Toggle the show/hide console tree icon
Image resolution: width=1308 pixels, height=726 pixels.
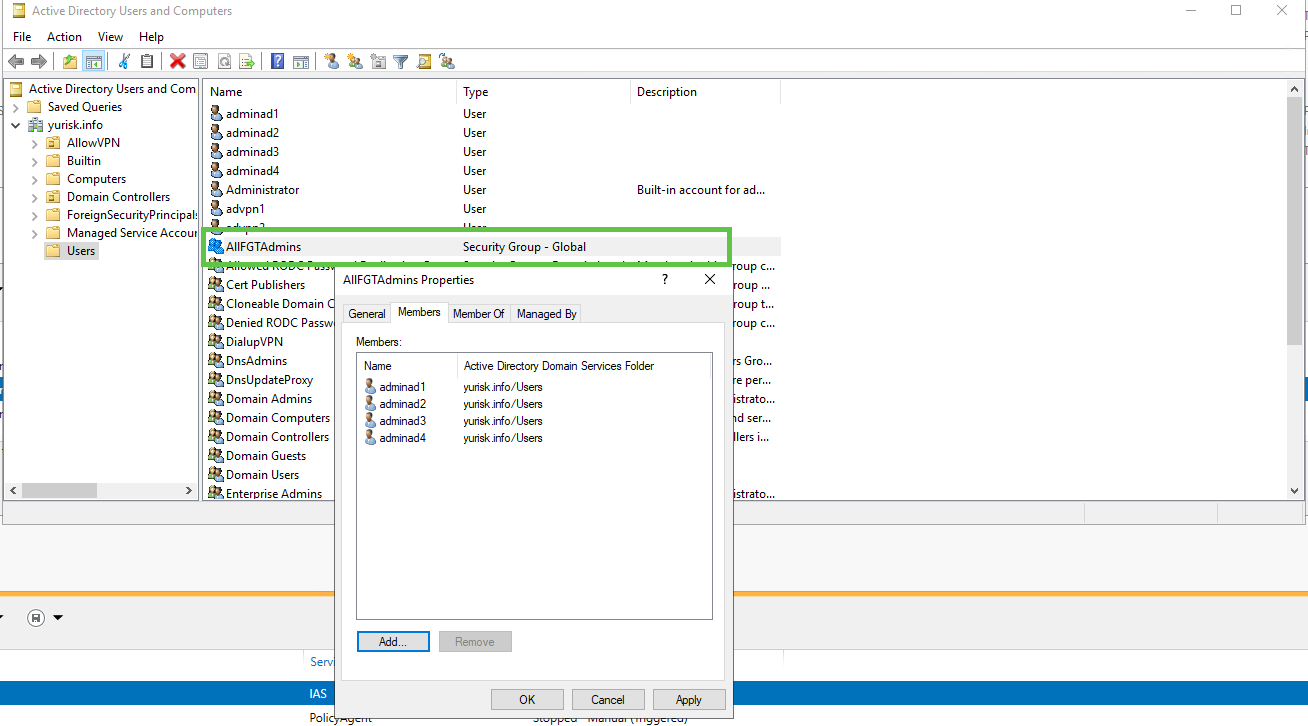93,62
